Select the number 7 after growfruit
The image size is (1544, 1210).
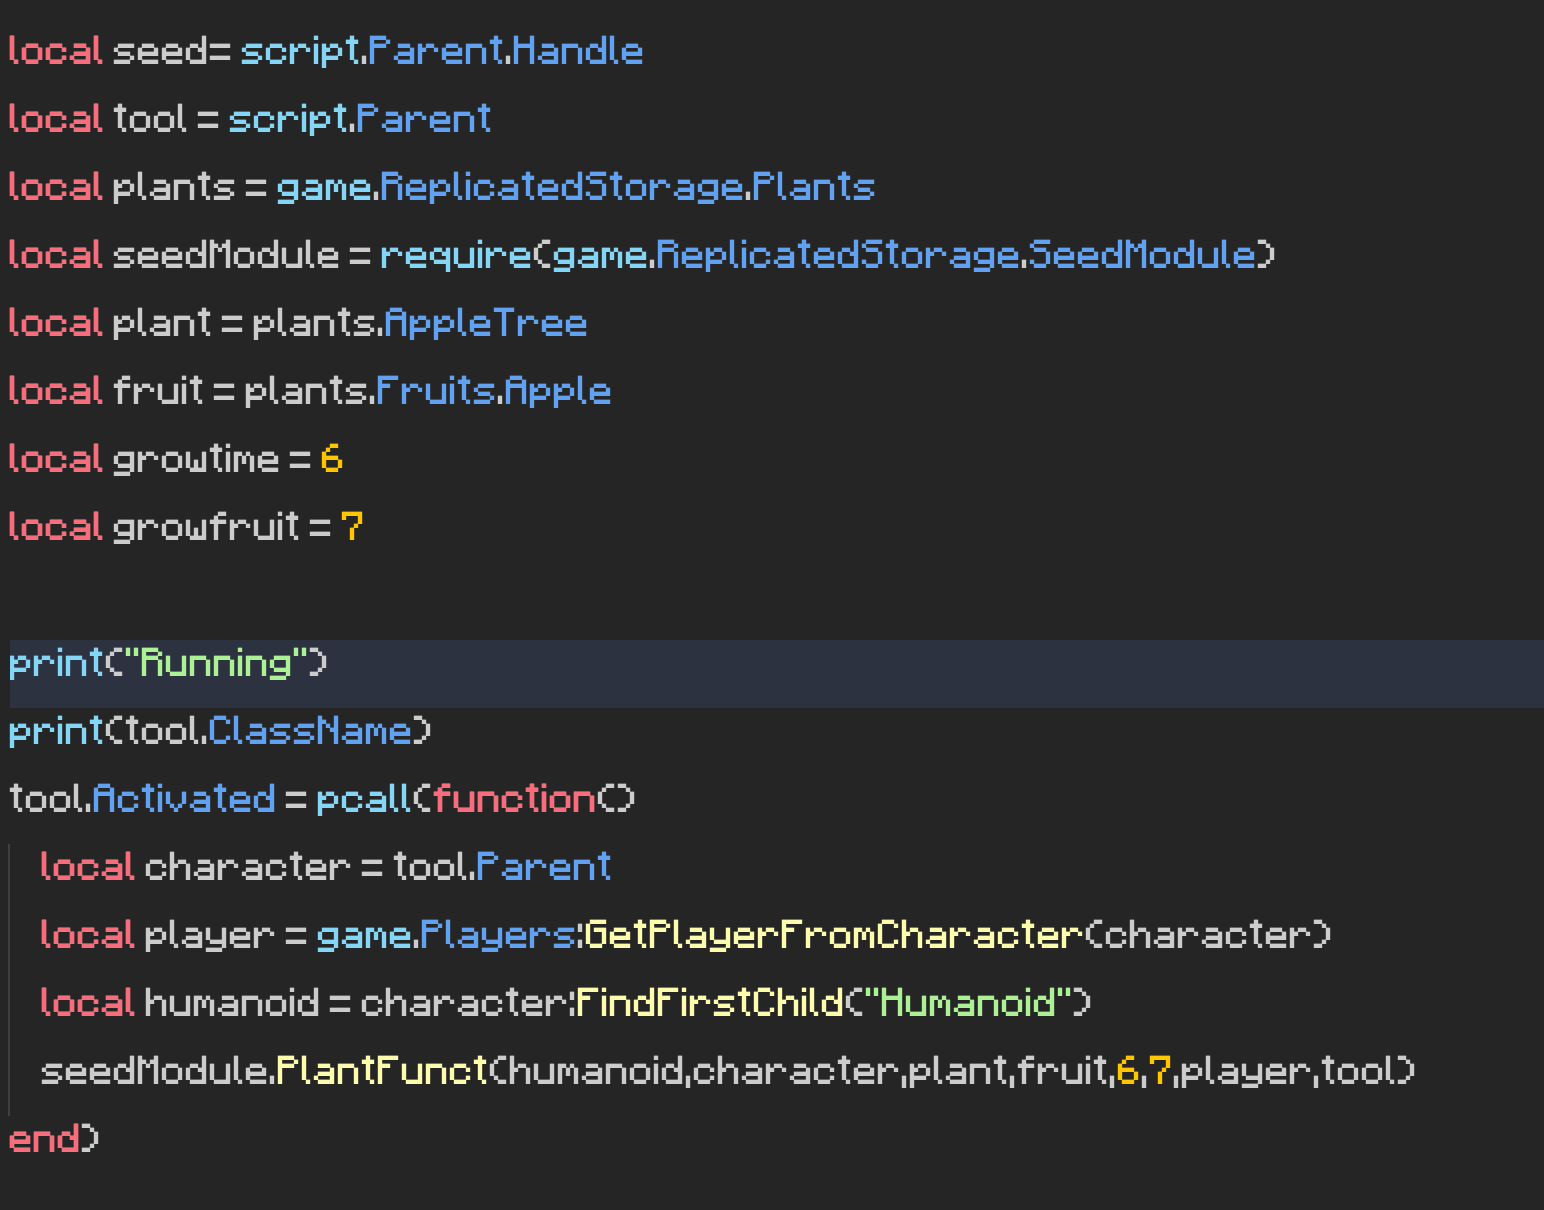tap(352, 526)
